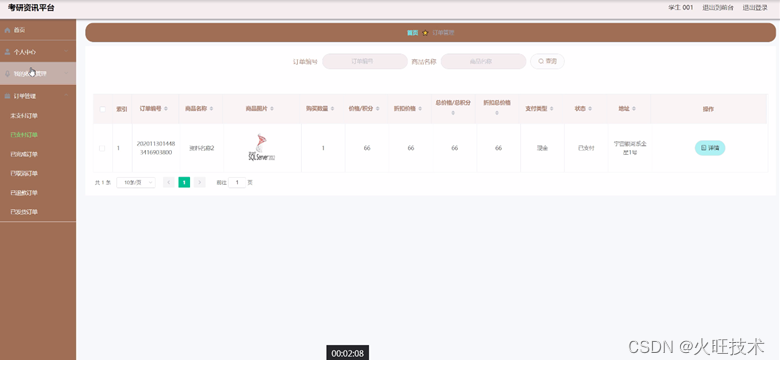Screen dimensions: 780x365
Task: Click the 操作 column header
Action: 708,109
